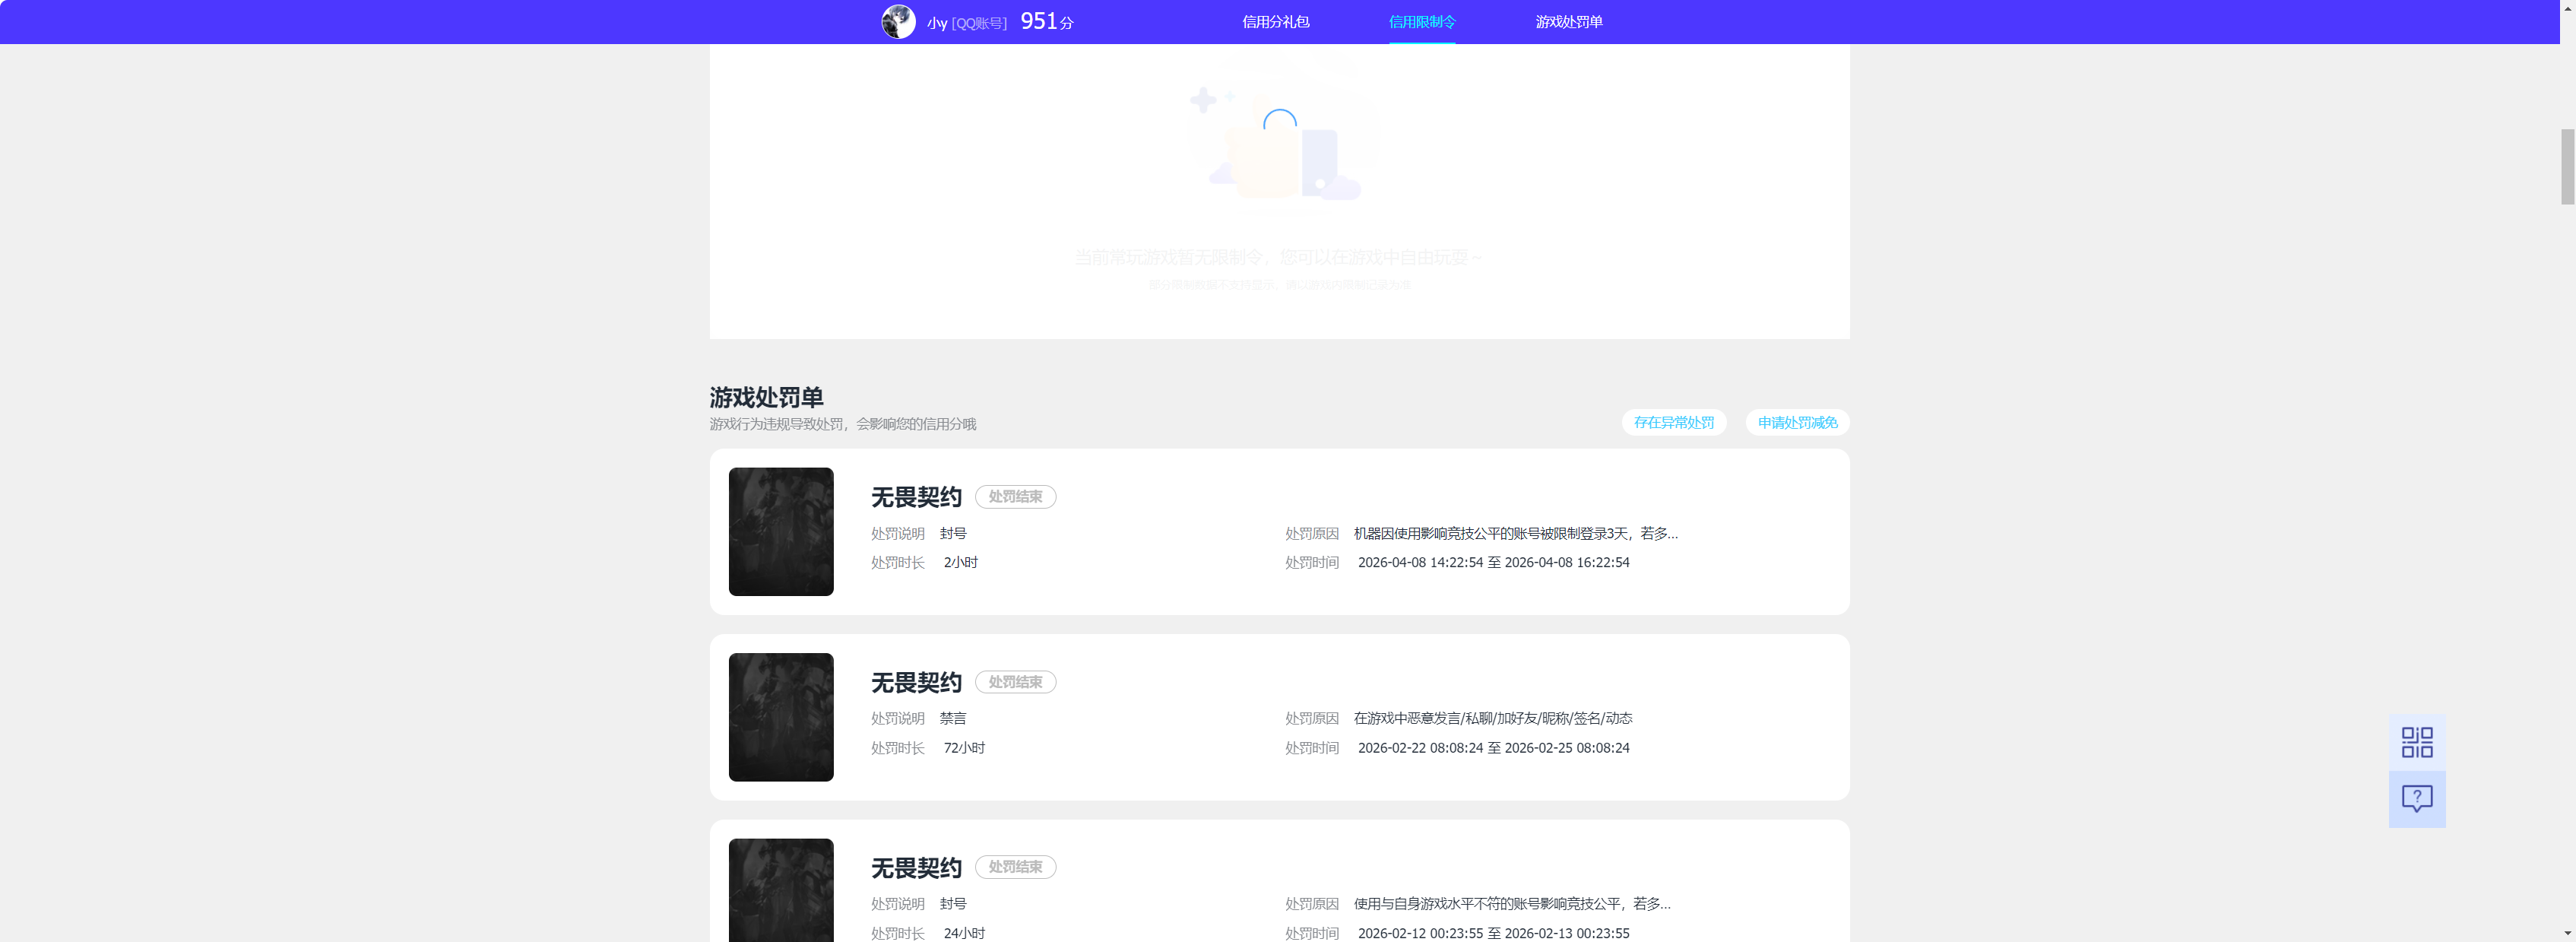Click time range 2026-02-22 08:08:24
Screen dimensions: 2576x942
pyautogui.click(x=1493, y=748)
